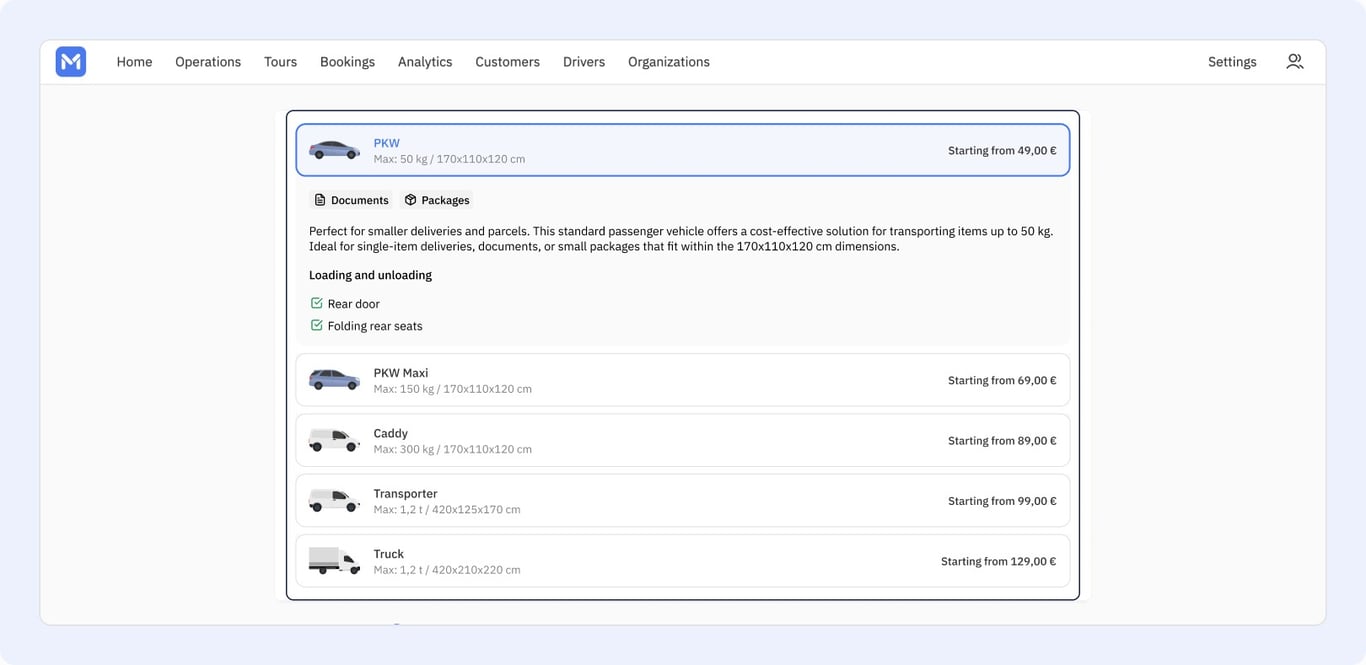
Task: Click the 'Starting from 69,00 €' price
Action: click(1002, 381)
